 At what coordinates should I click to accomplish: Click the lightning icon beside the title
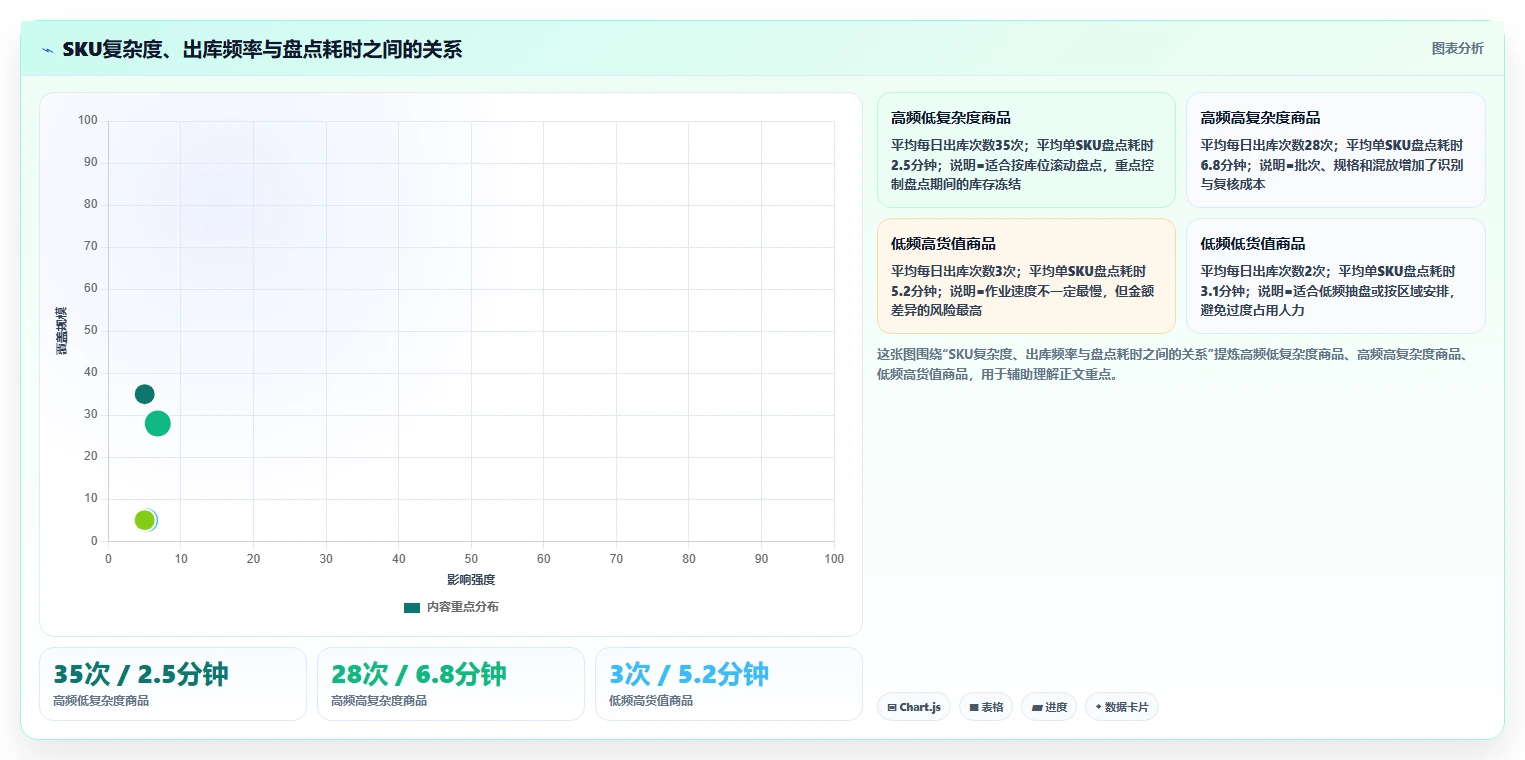[x=47, y=49]
